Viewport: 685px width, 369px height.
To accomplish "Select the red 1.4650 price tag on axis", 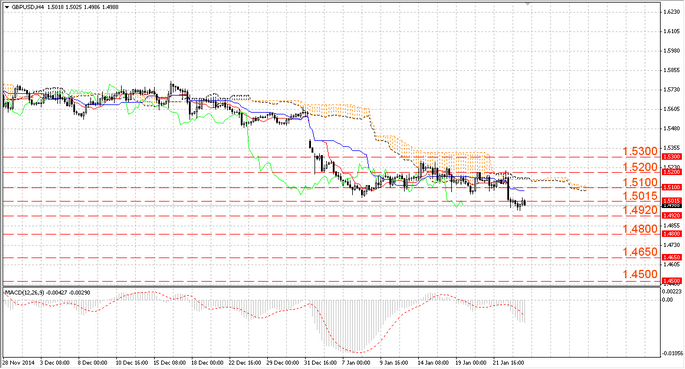I will pyautogui.click(x=672, y=258).
